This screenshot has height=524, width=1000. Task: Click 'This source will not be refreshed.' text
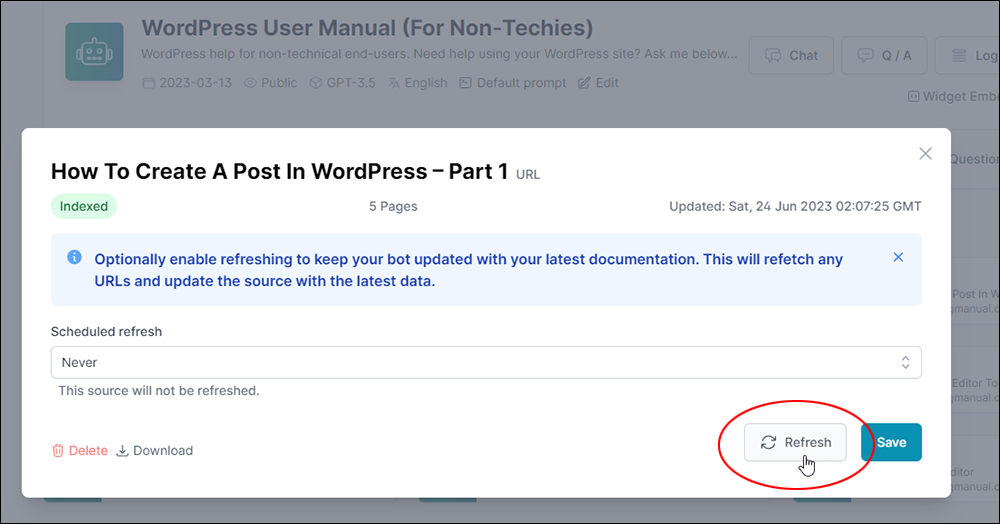[x=159, y=391]
